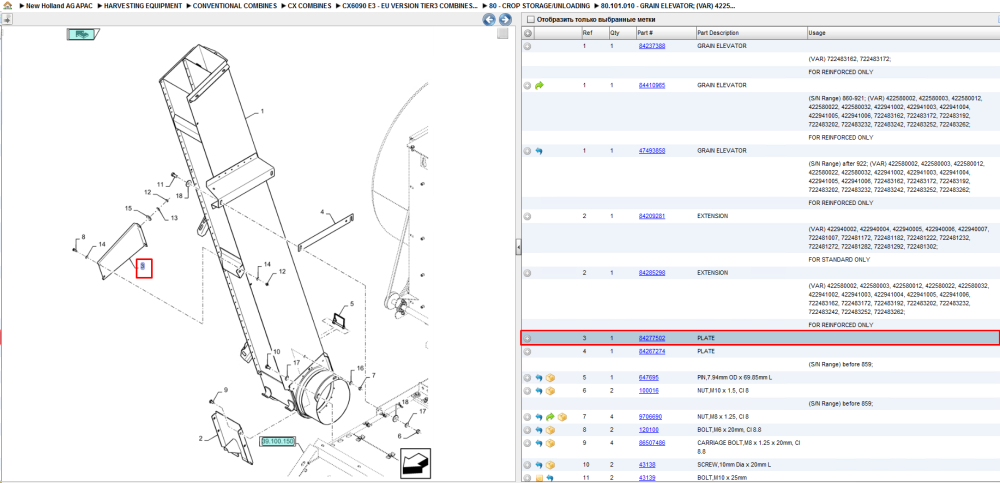Image resolution: width=1000 pixels, height=483 pixels.
Task: Click the blue arrow icon in row 43139
Action: point(550,478)
